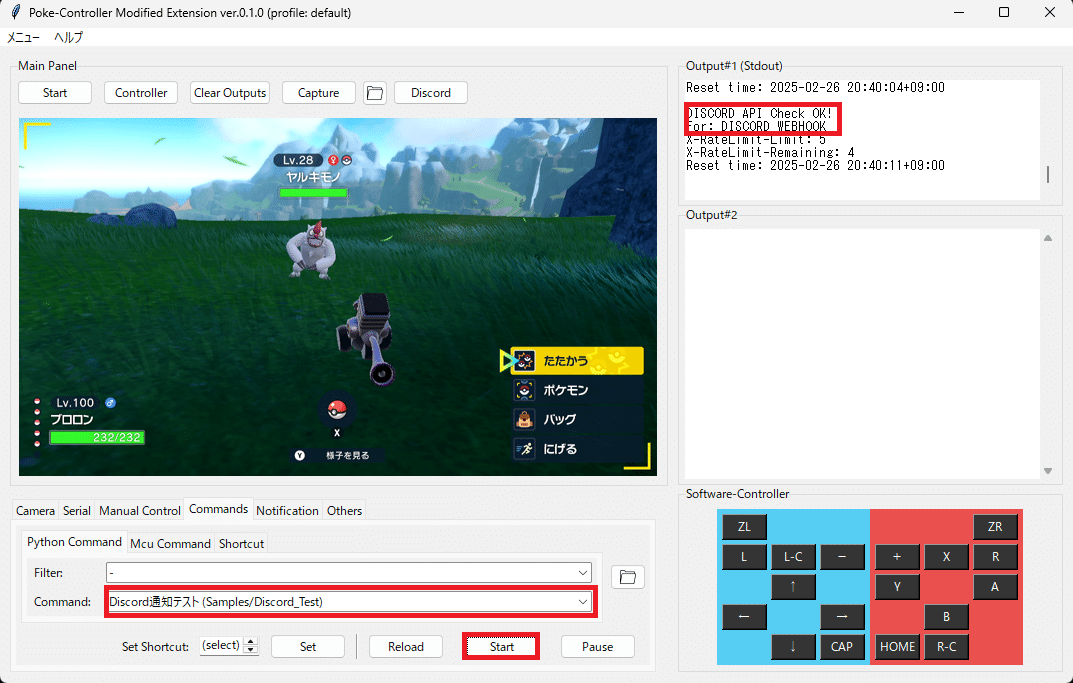The image size is (1073, 683).
Task: Click the Output#2 scrollbar down arrow
Action: tap(1048, 470)
